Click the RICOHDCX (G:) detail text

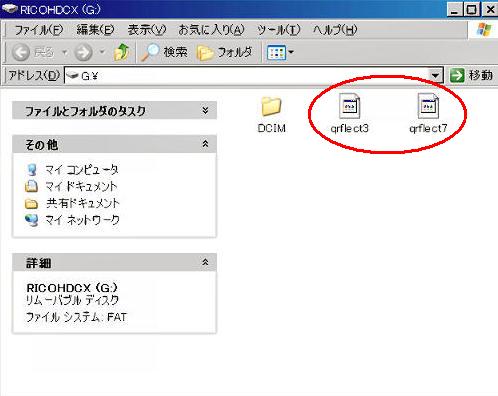72,288
